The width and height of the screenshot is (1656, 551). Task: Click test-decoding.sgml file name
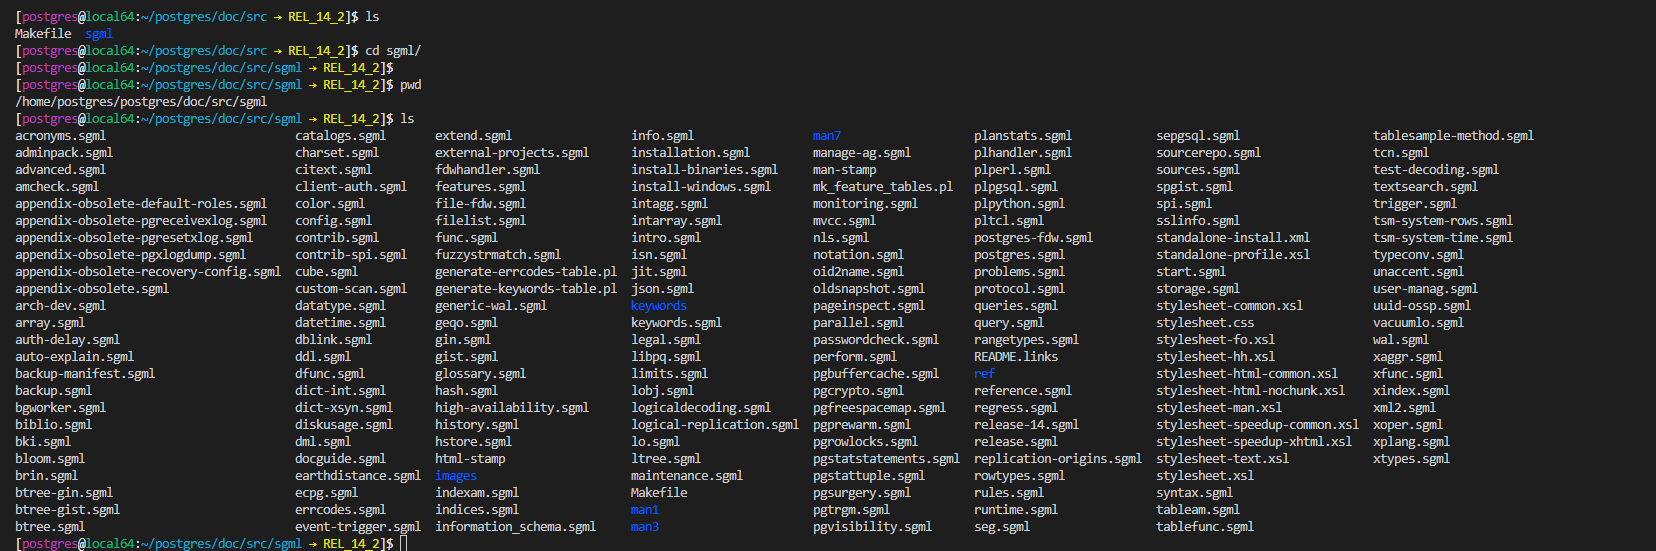[x=1436, y=170]
